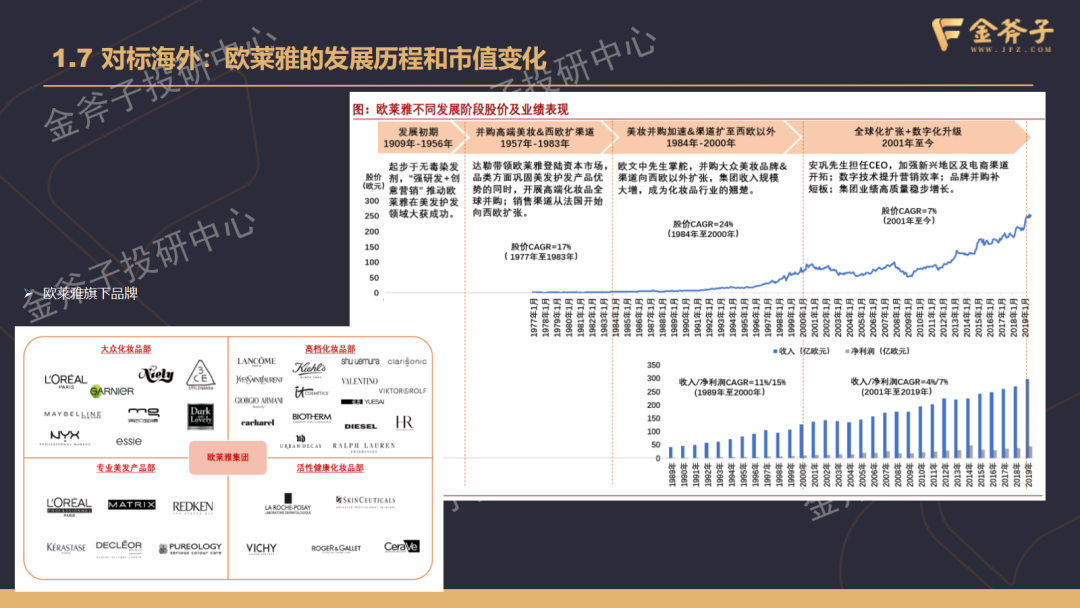
Task: Click the 收入/净利润CAGR=4%/7% annotation
Action: (x=900, y=386)
